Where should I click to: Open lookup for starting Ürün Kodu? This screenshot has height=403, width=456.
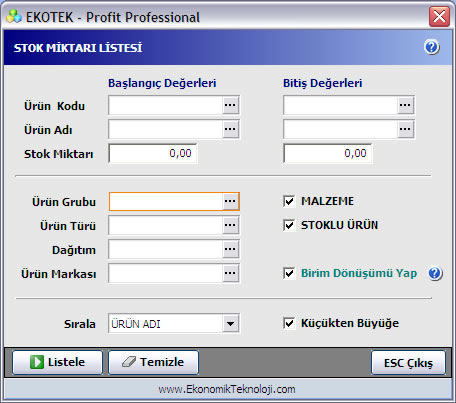pos(230,105)
